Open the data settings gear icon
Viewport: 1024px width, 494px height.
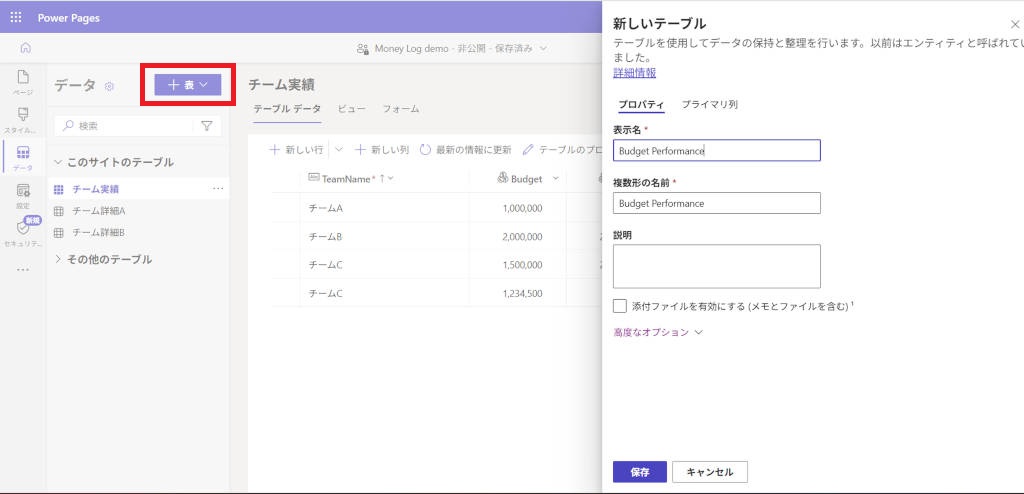pyautogui.click(x=110, y=86)
